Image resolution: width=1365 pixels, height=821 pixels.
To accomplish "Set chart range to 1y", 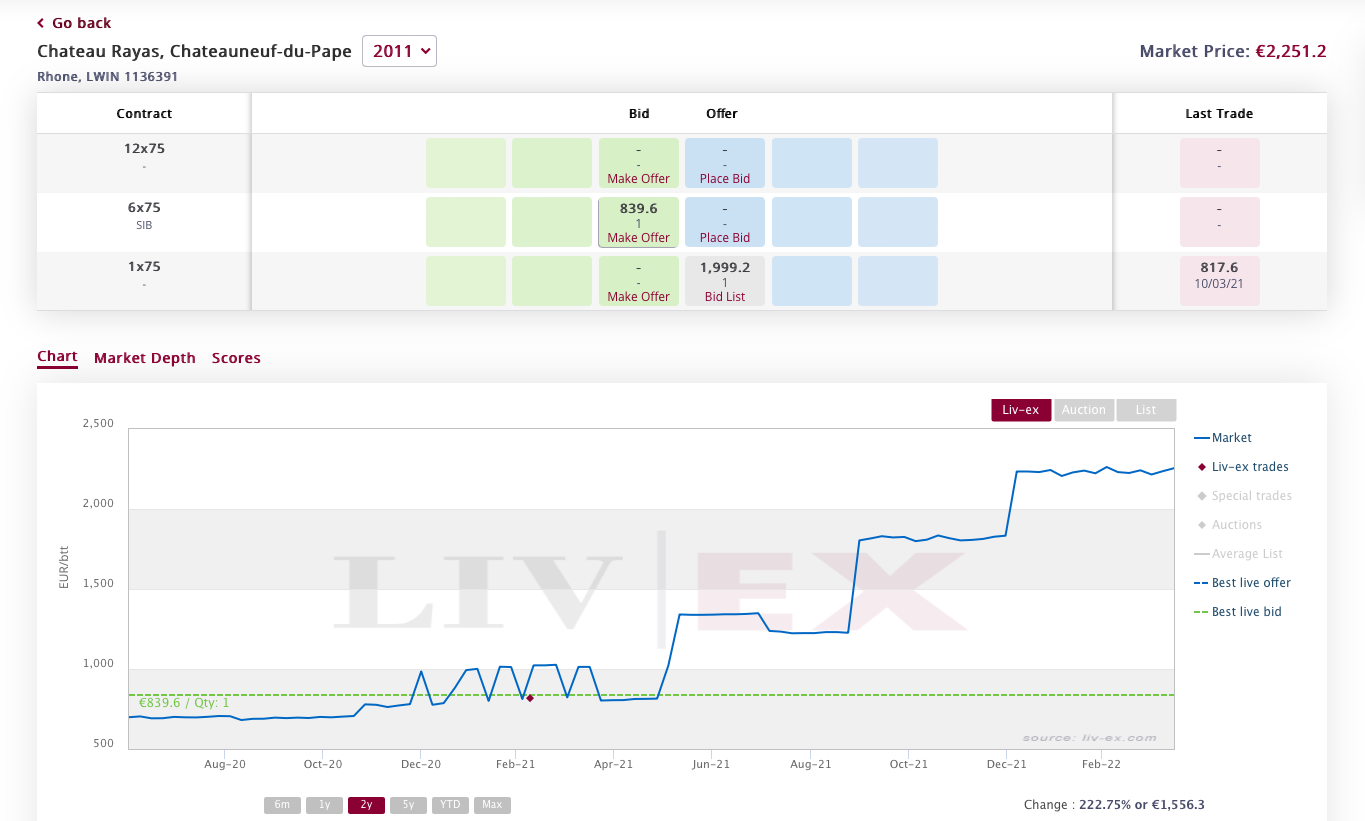I will 324,805.
